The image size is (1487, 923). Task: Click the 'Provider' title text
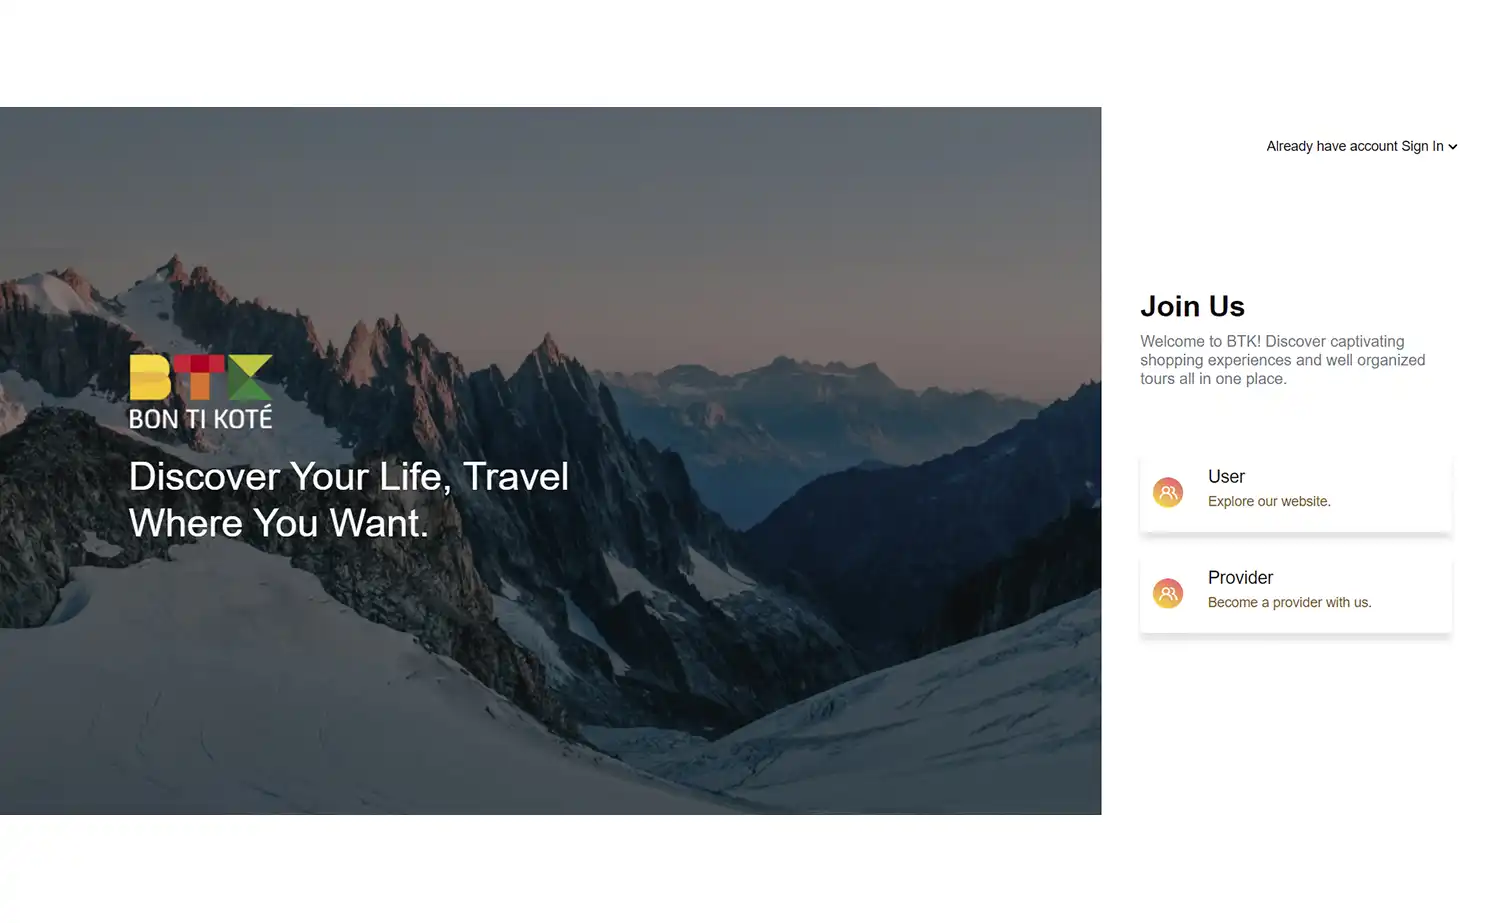point(1240,578)
